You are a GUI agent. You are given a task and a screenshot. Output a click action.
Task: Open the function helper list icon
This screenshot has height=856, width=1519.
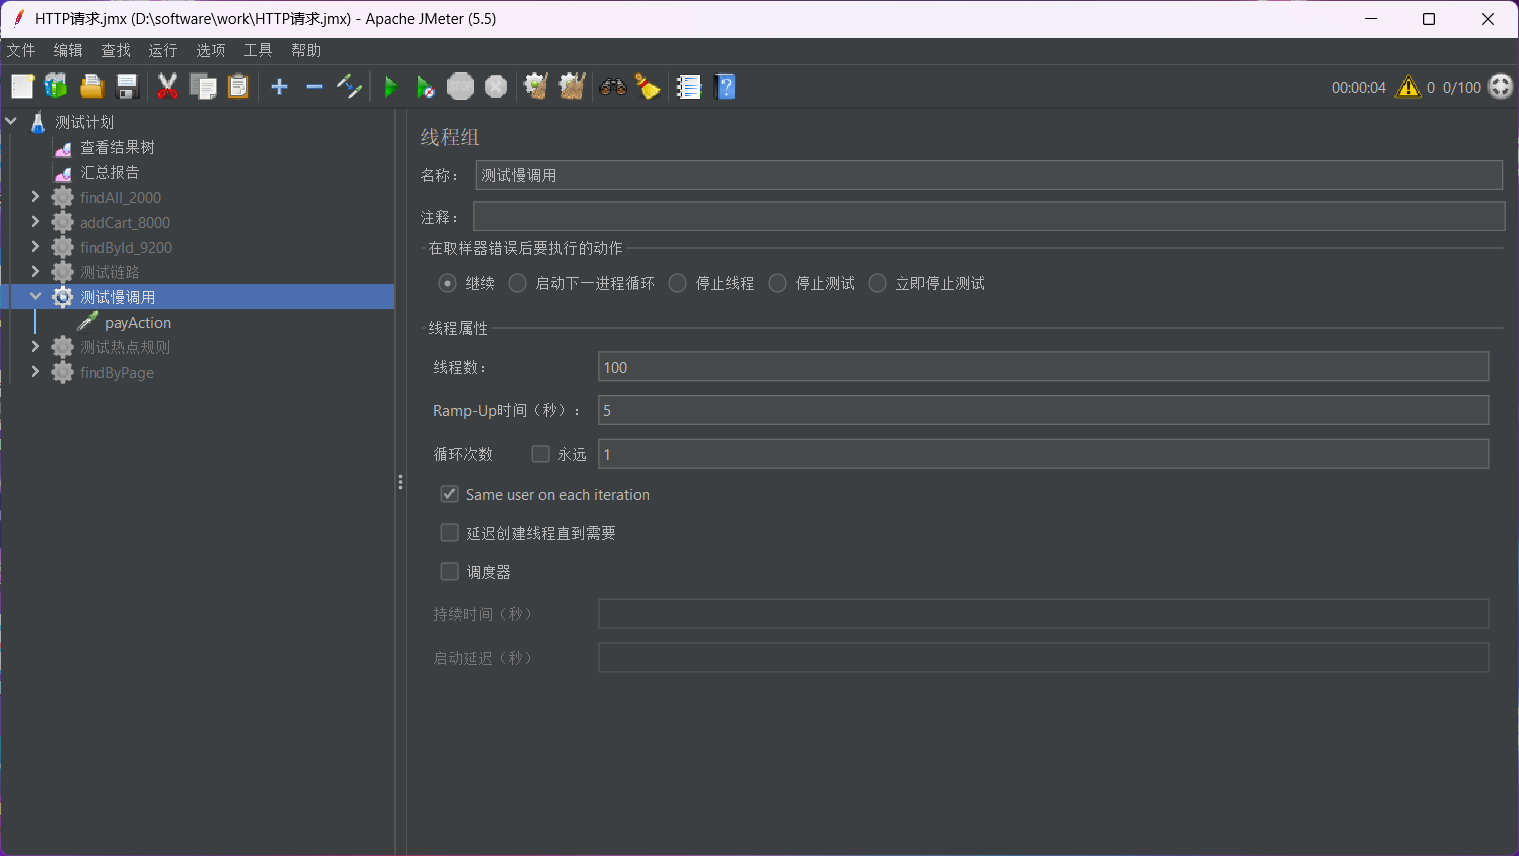point(689,88)
